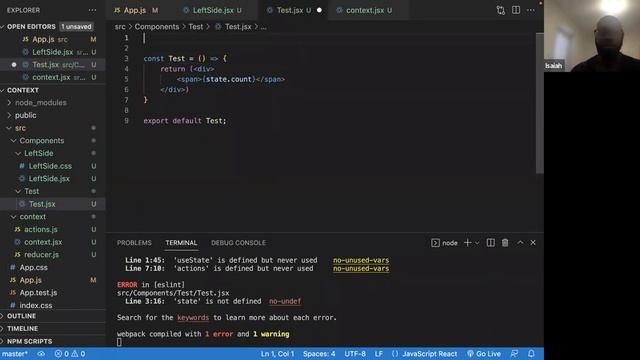
Task: Click feedback icon in status bar
Action: point(514,354)
